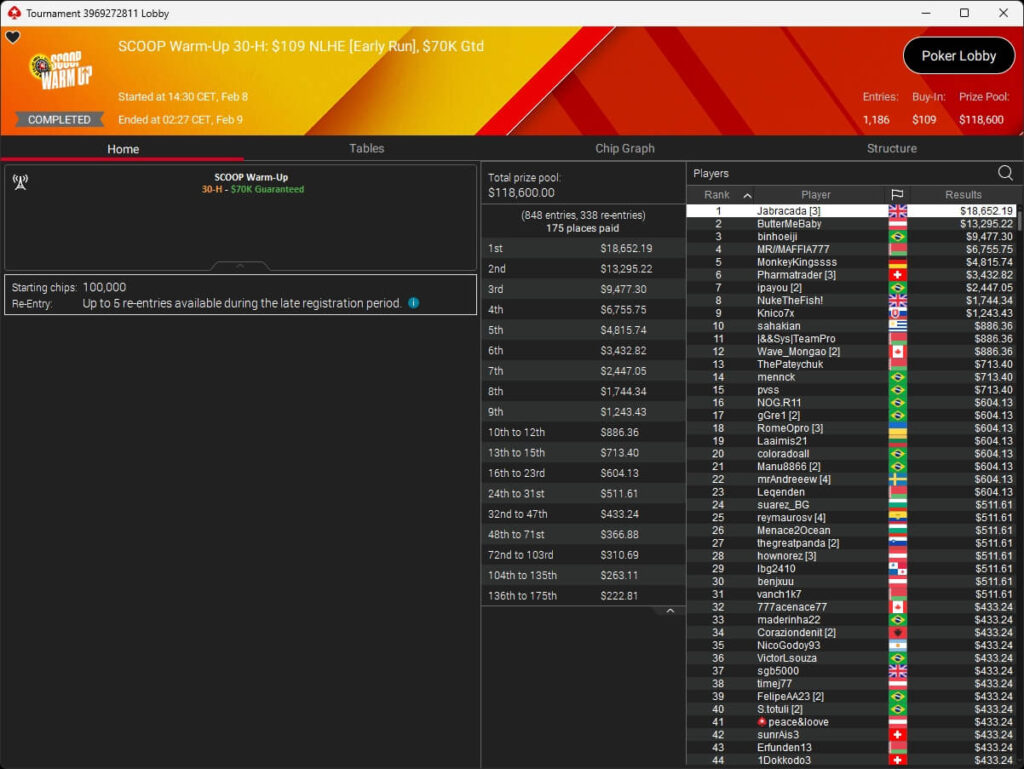
Task: Click the heart favorite icon
Action: [13, 38]
